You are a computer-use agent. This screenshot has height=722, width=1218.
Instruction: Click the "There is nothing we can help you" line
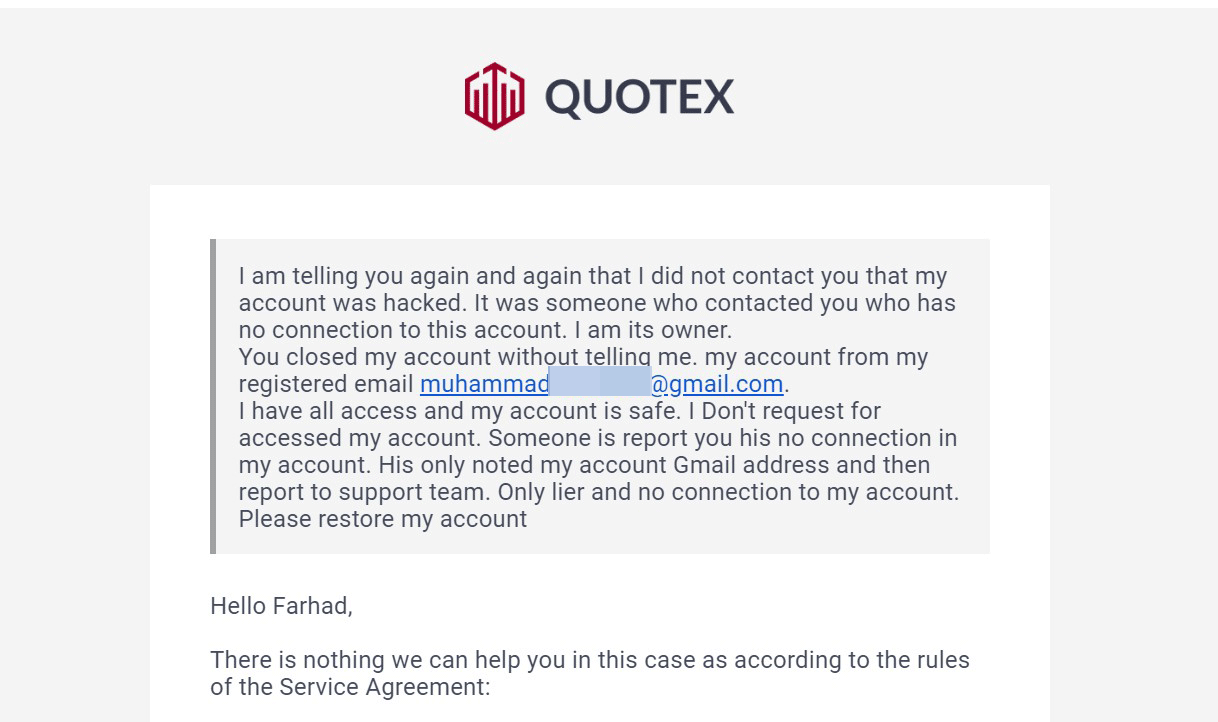click(x=590, y=660)
